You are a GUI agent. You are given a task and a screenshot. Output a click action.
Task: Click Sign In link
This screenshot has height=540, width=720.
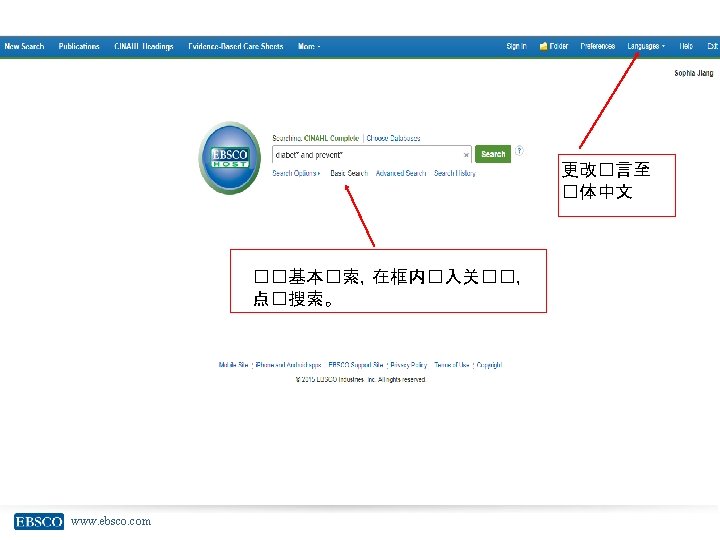click(516, 46)
